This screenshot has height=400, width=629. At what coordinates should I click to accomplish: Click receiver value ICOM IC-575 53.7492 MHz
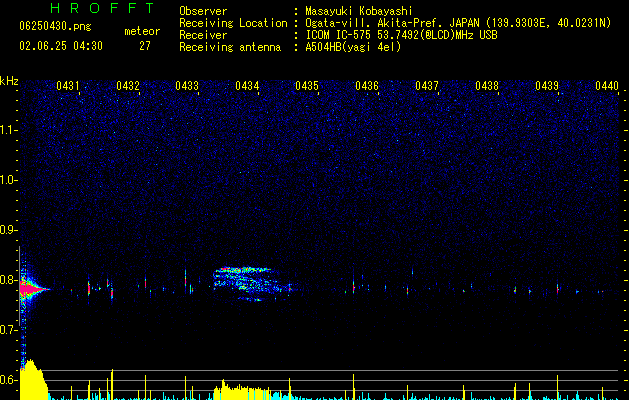401,35
